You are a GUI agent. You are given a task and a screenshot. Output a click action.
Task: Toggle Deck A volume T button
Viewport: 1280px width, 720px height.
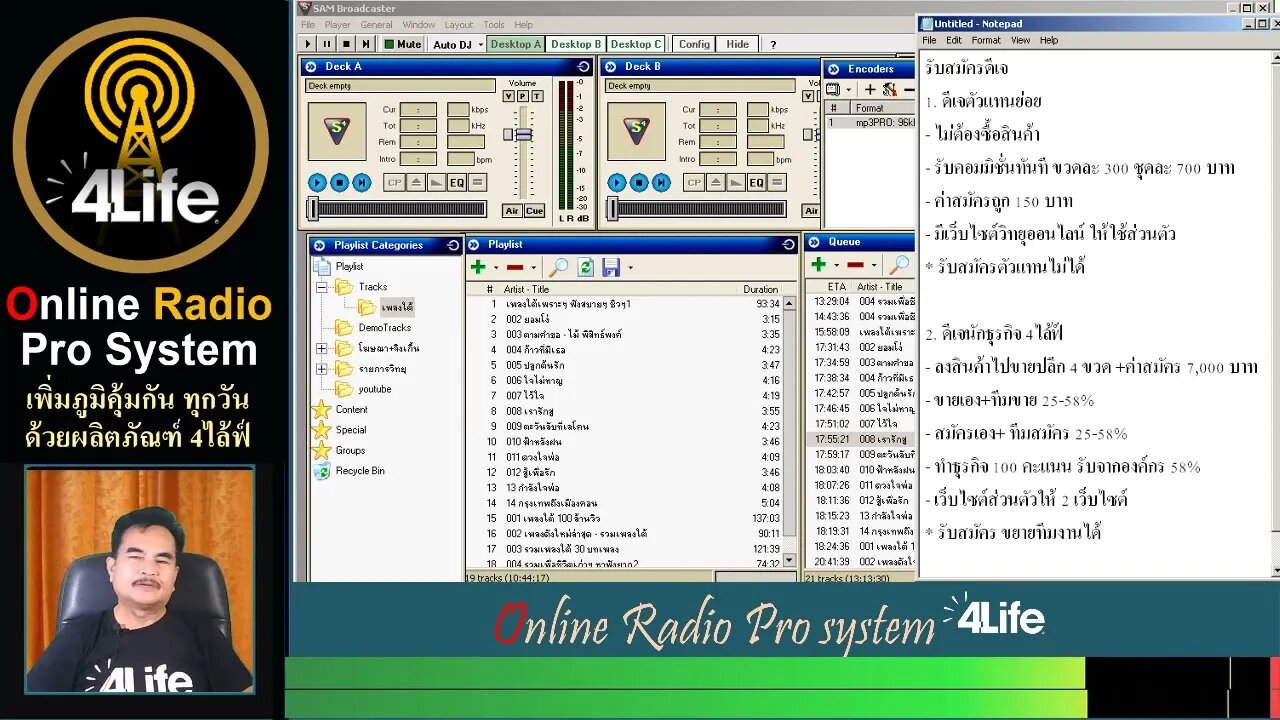537,96
